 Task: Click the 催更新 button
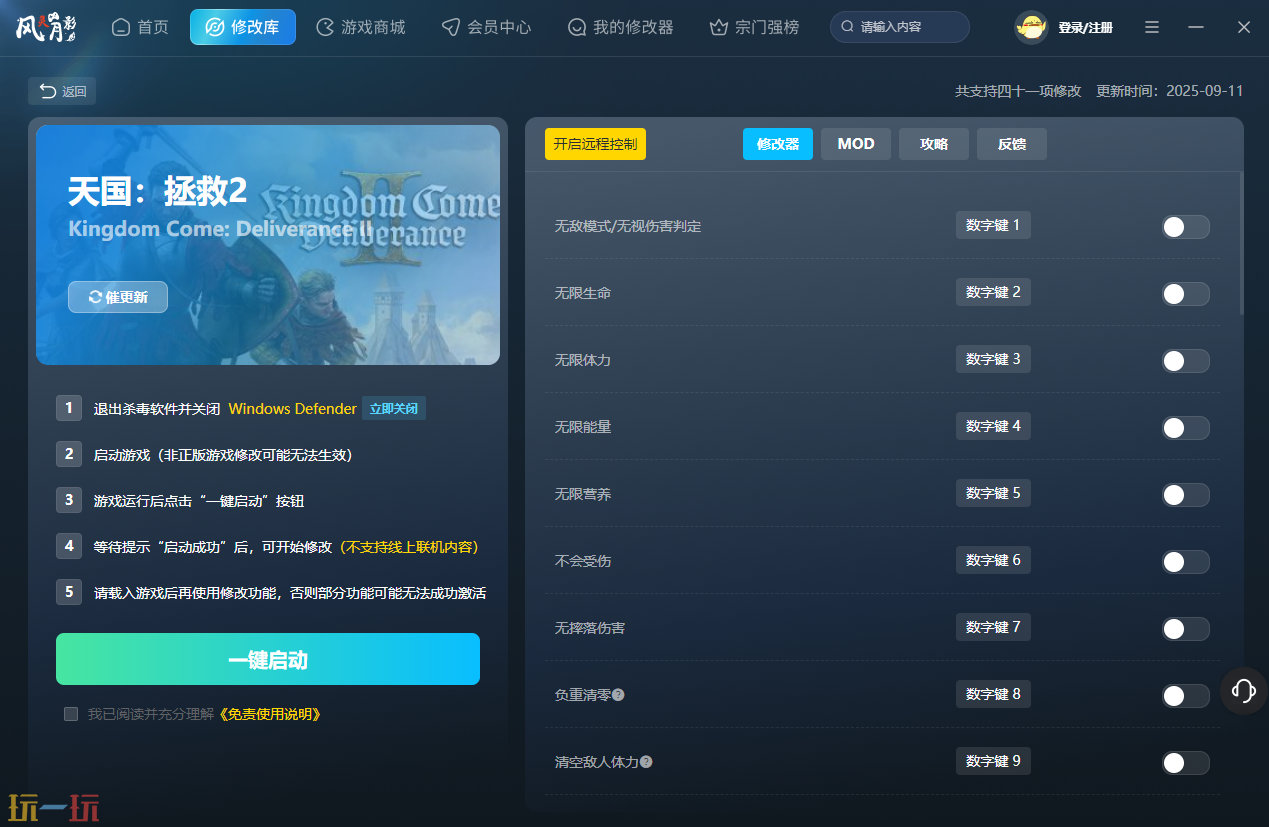pyautogui.click(x=118, y=297)
